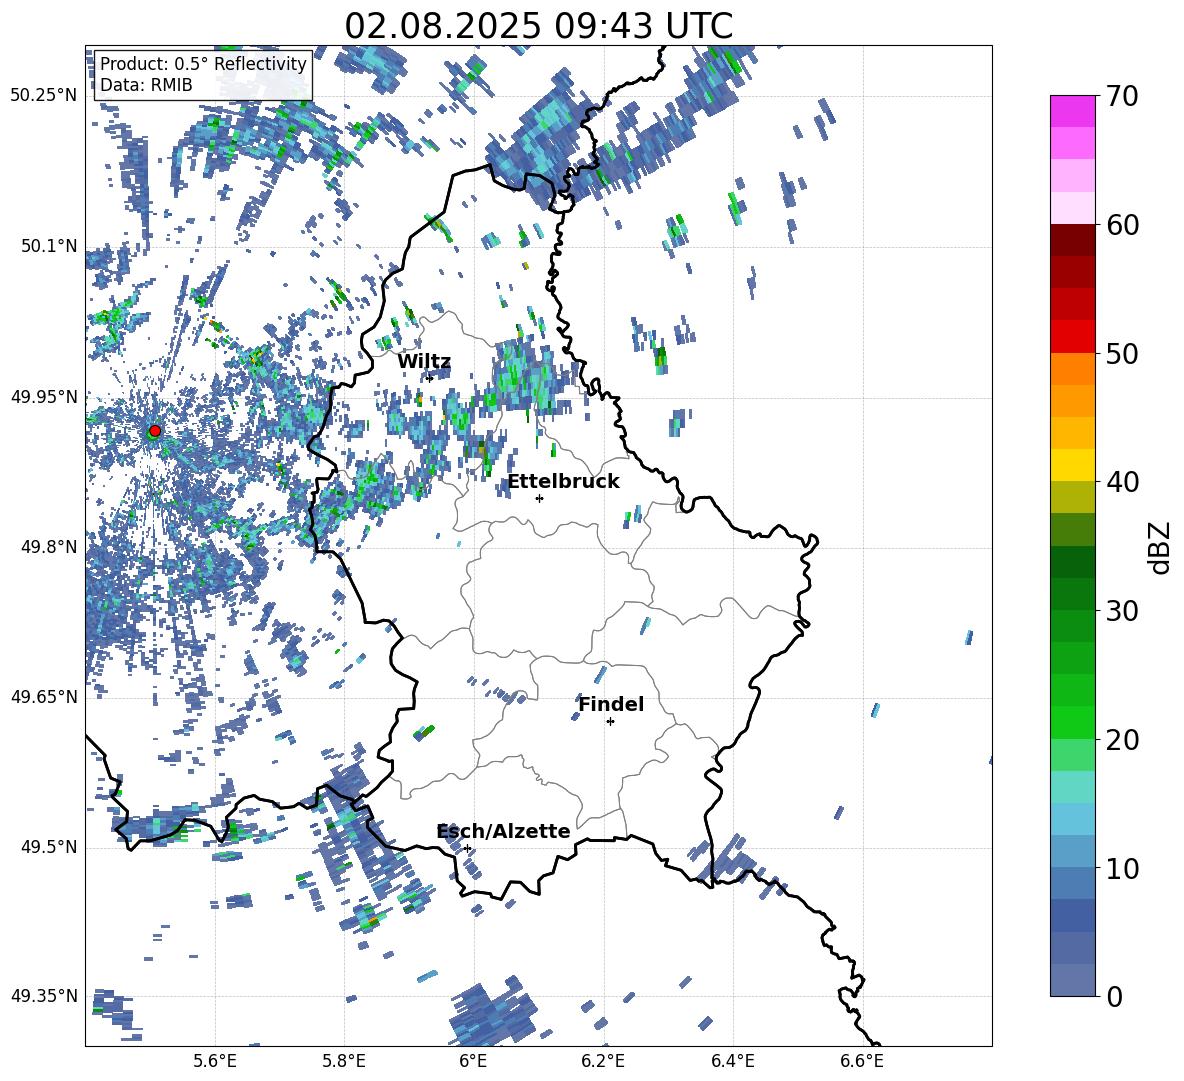Click the Esch/Alzette city label

point(504,831)
